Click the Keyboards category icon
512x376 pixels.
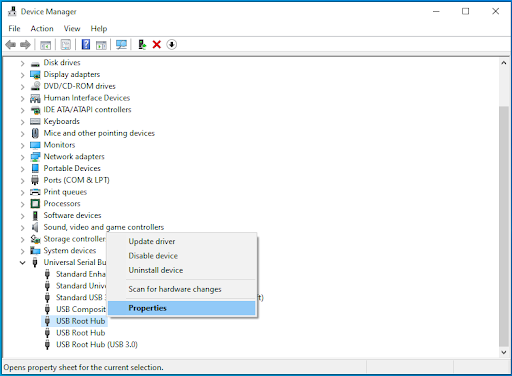[x=35, y=121]
